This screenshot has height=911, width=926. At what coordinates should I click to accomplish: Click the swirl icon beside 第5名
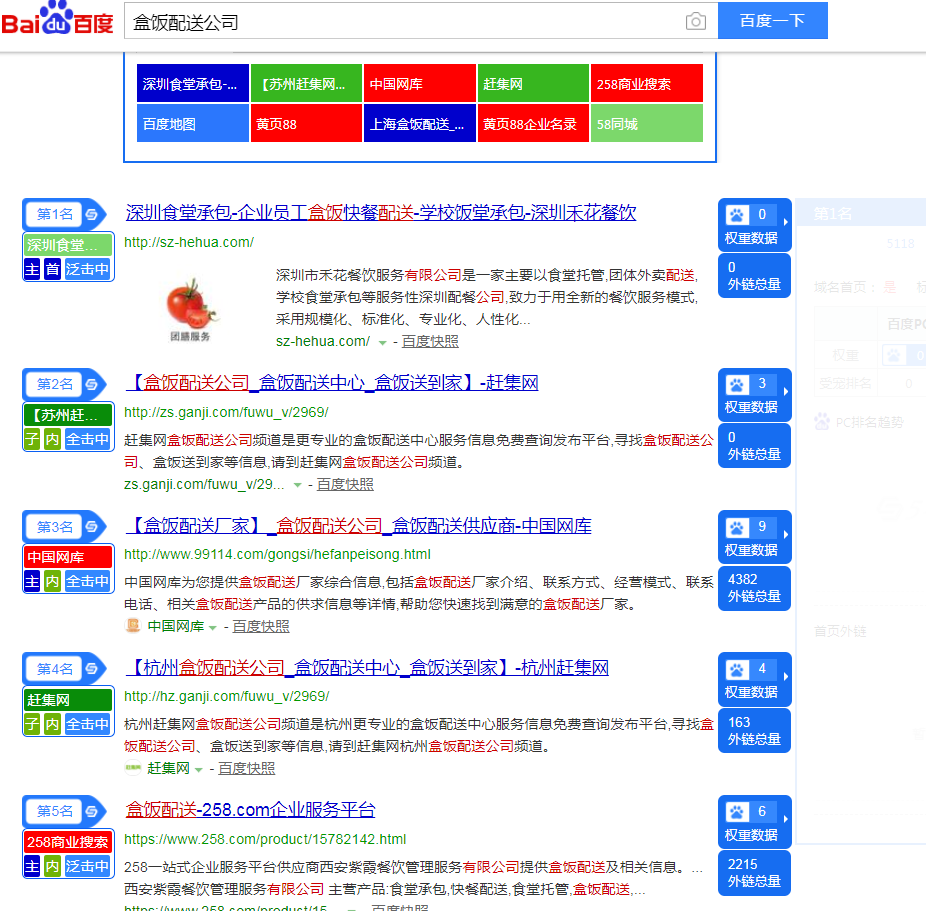[92, 811]
